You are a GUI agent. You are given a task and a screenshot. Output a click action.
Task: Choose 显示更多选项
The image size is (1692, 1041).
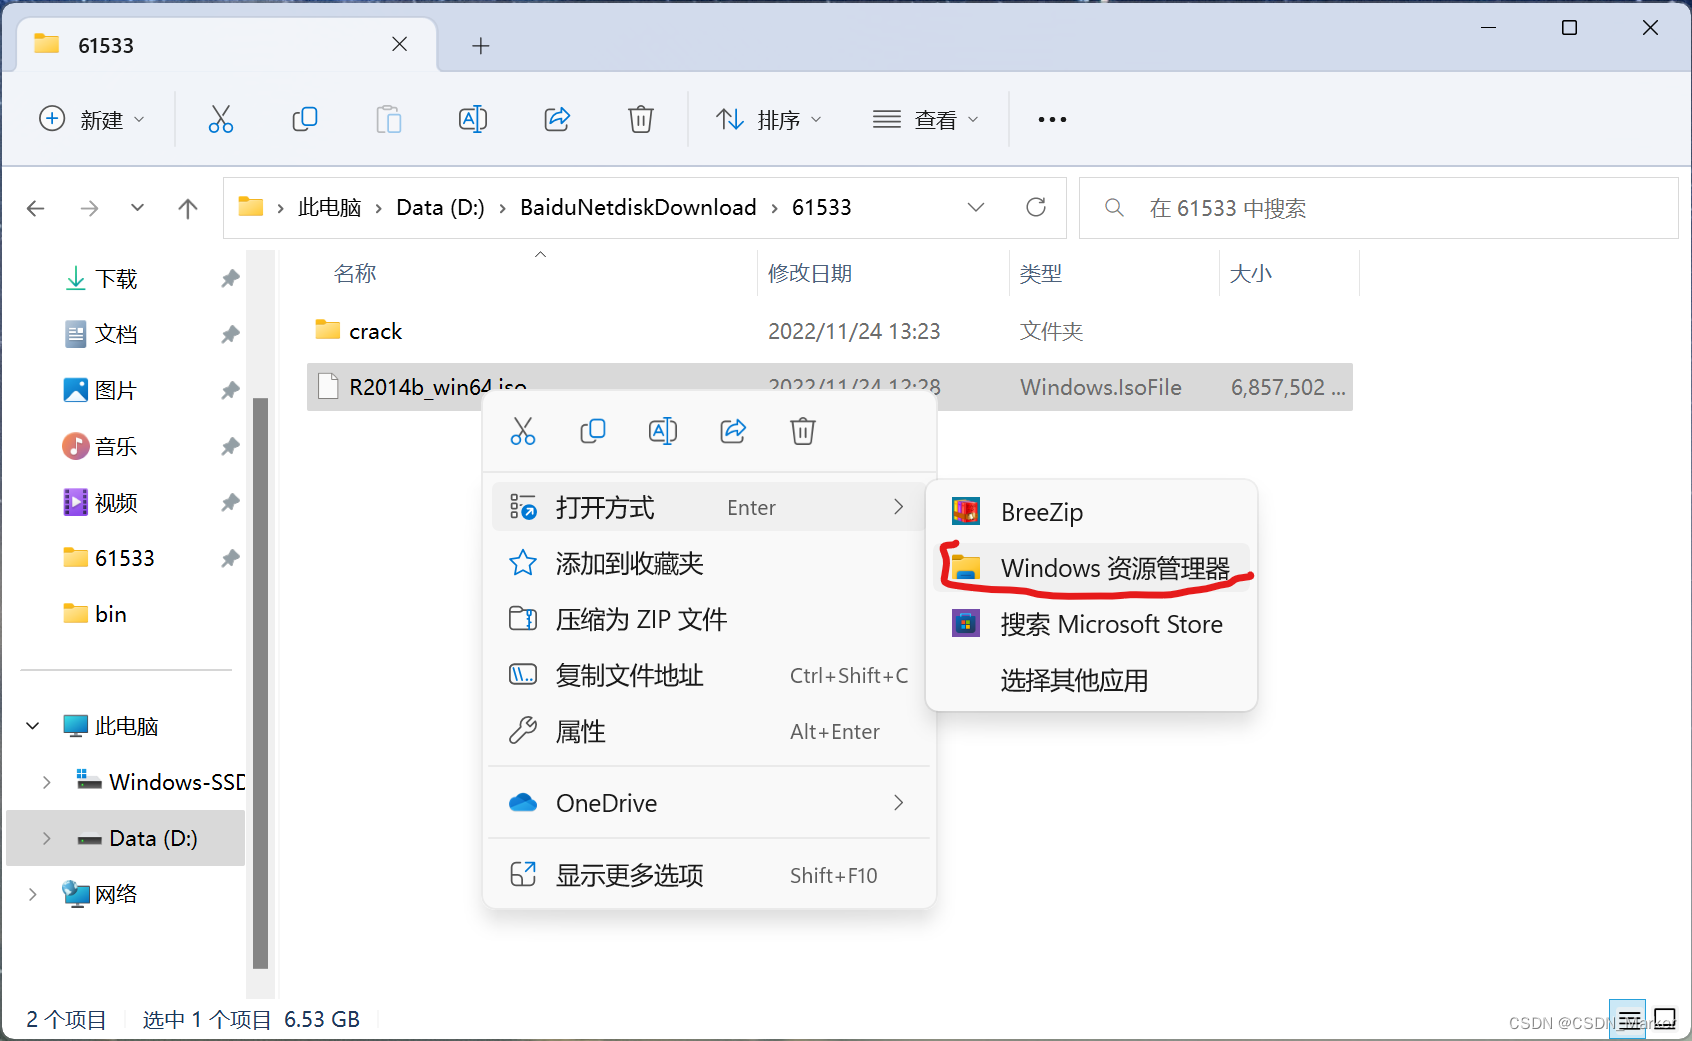[x=709, y=875]
